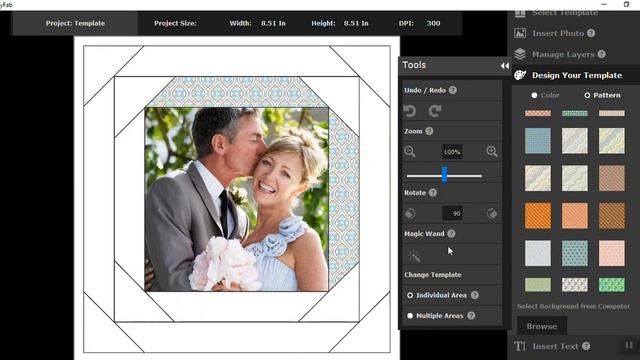The image size is (640, 360).
Task: Click the Insert Text T icon
Action: pyautogui.click(x=520, y=346)
